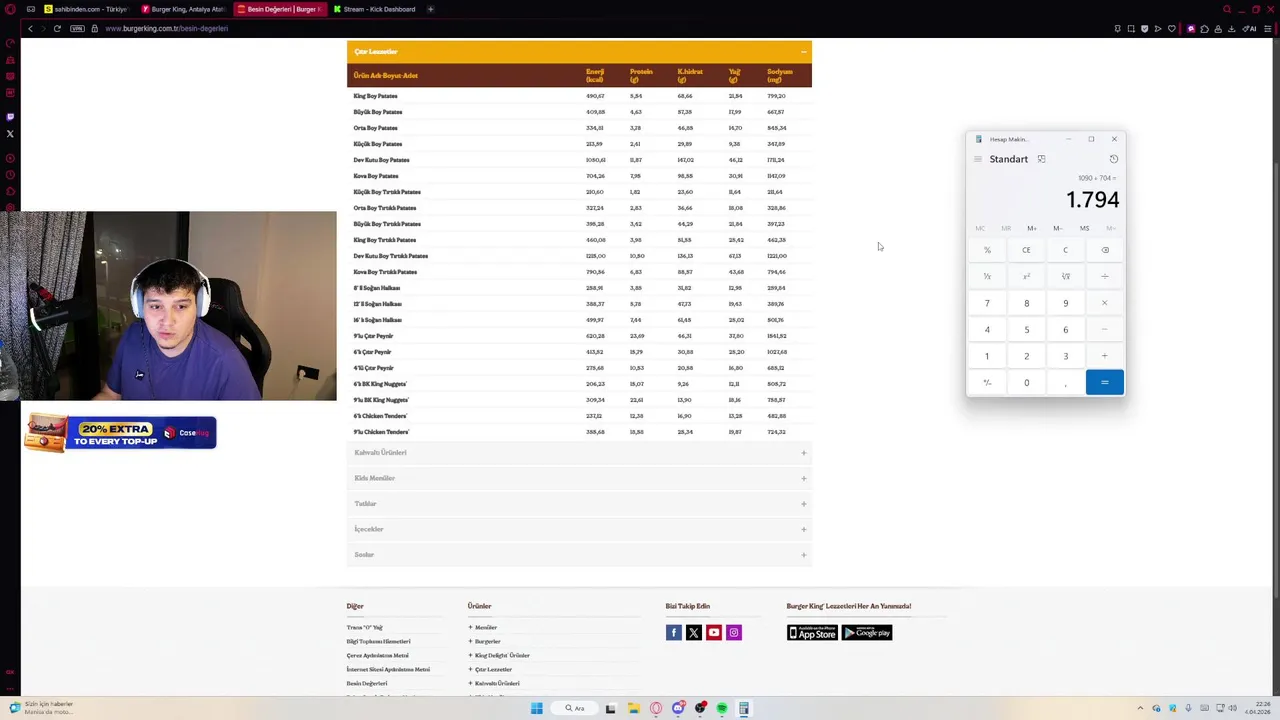The image size is (1280, 720).
Task: Click the 9'lu Chicken Tenders row
Action: (x=579, y=432)
